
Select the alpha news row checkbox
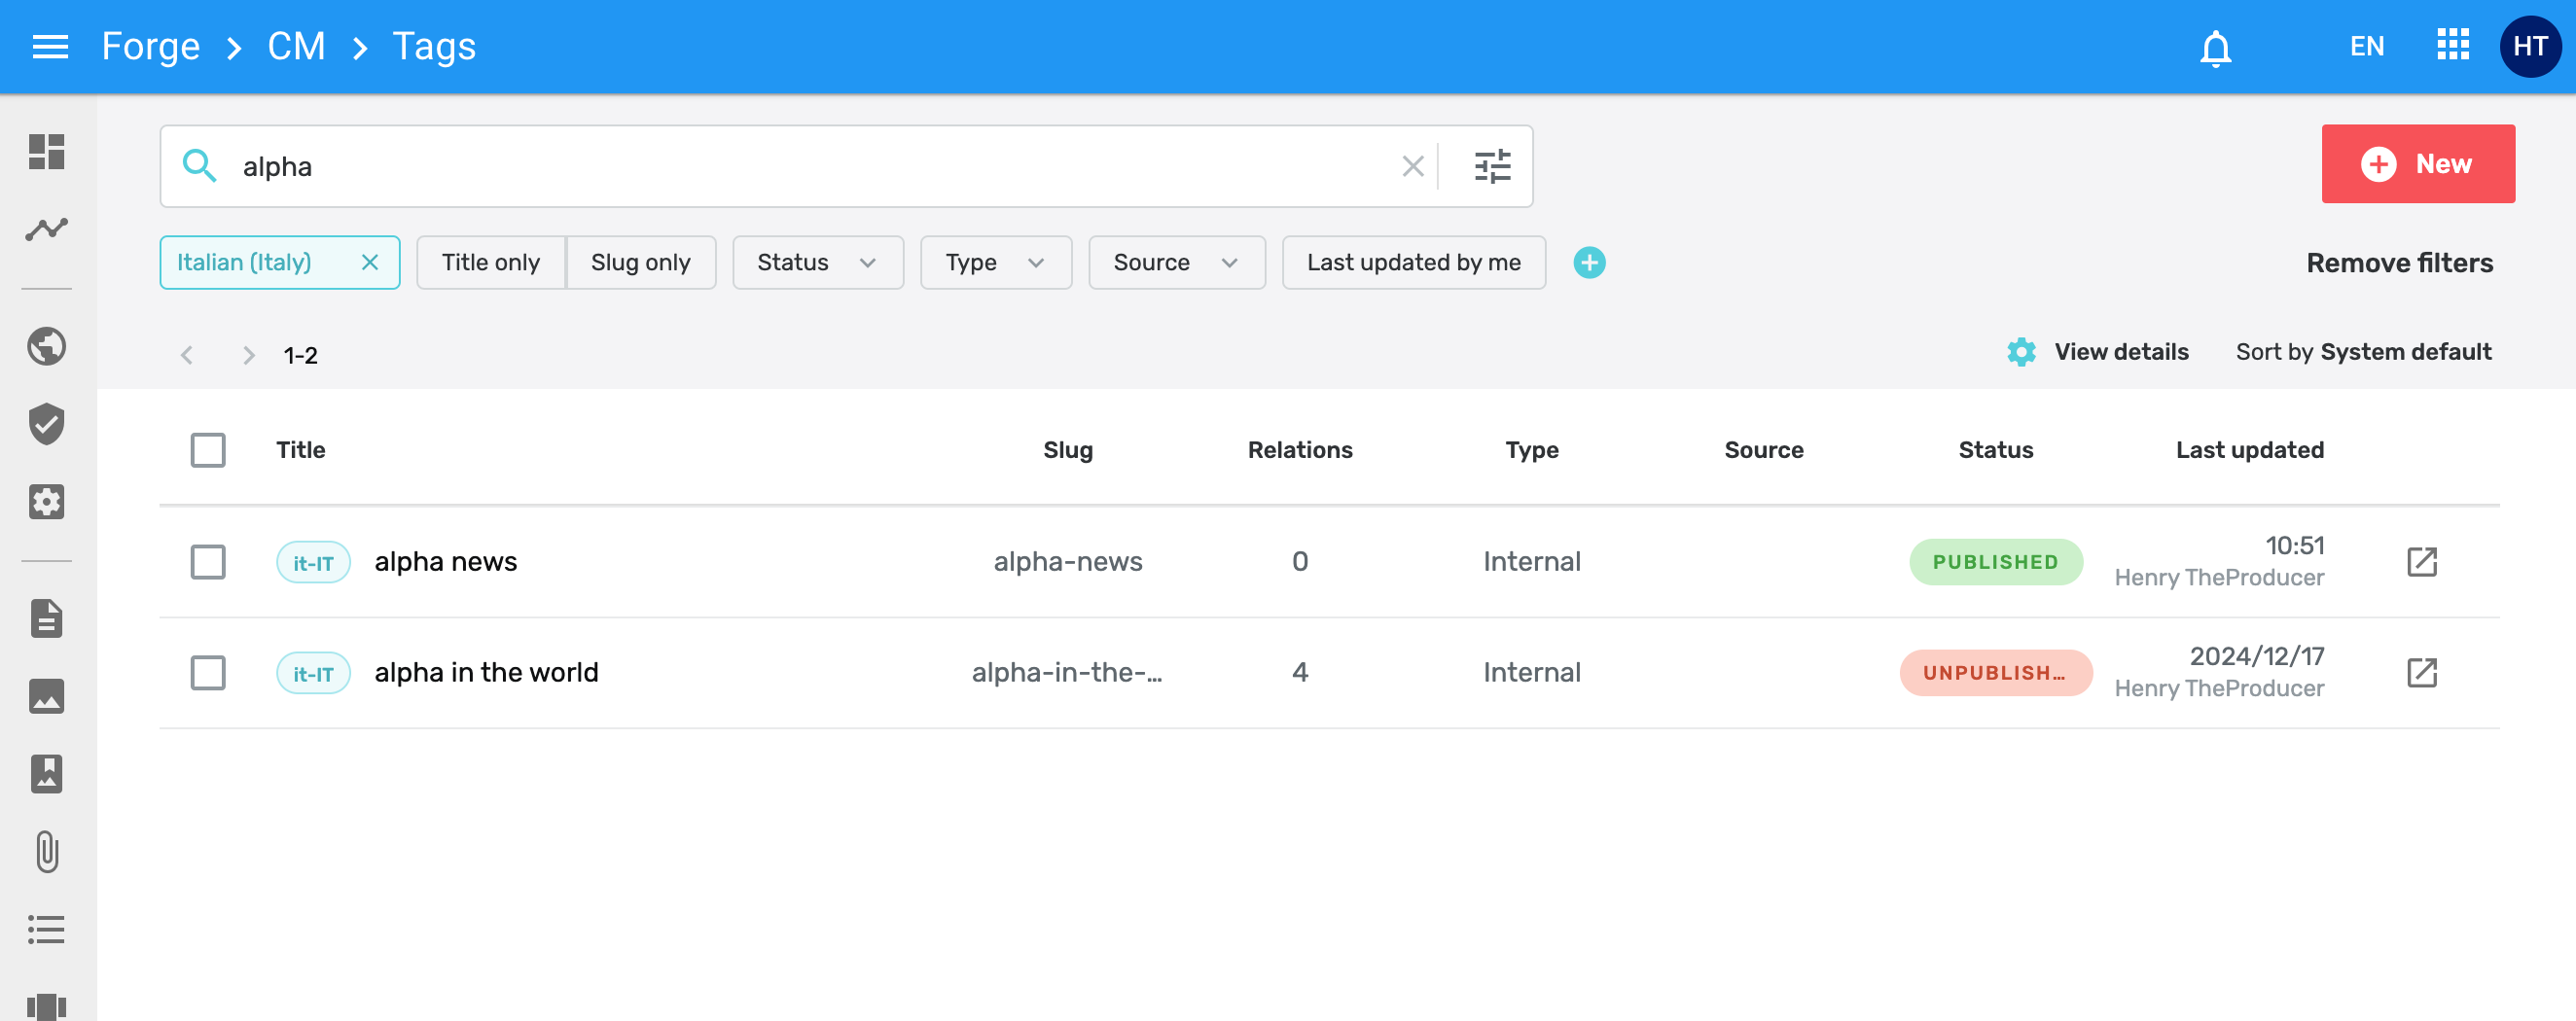tap(208, 561)
